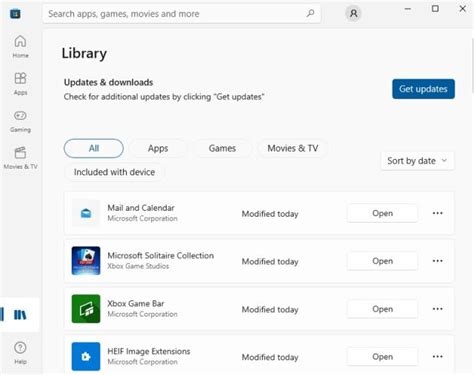Click the Mail and Calendar app icon

(x=86, y=213)
